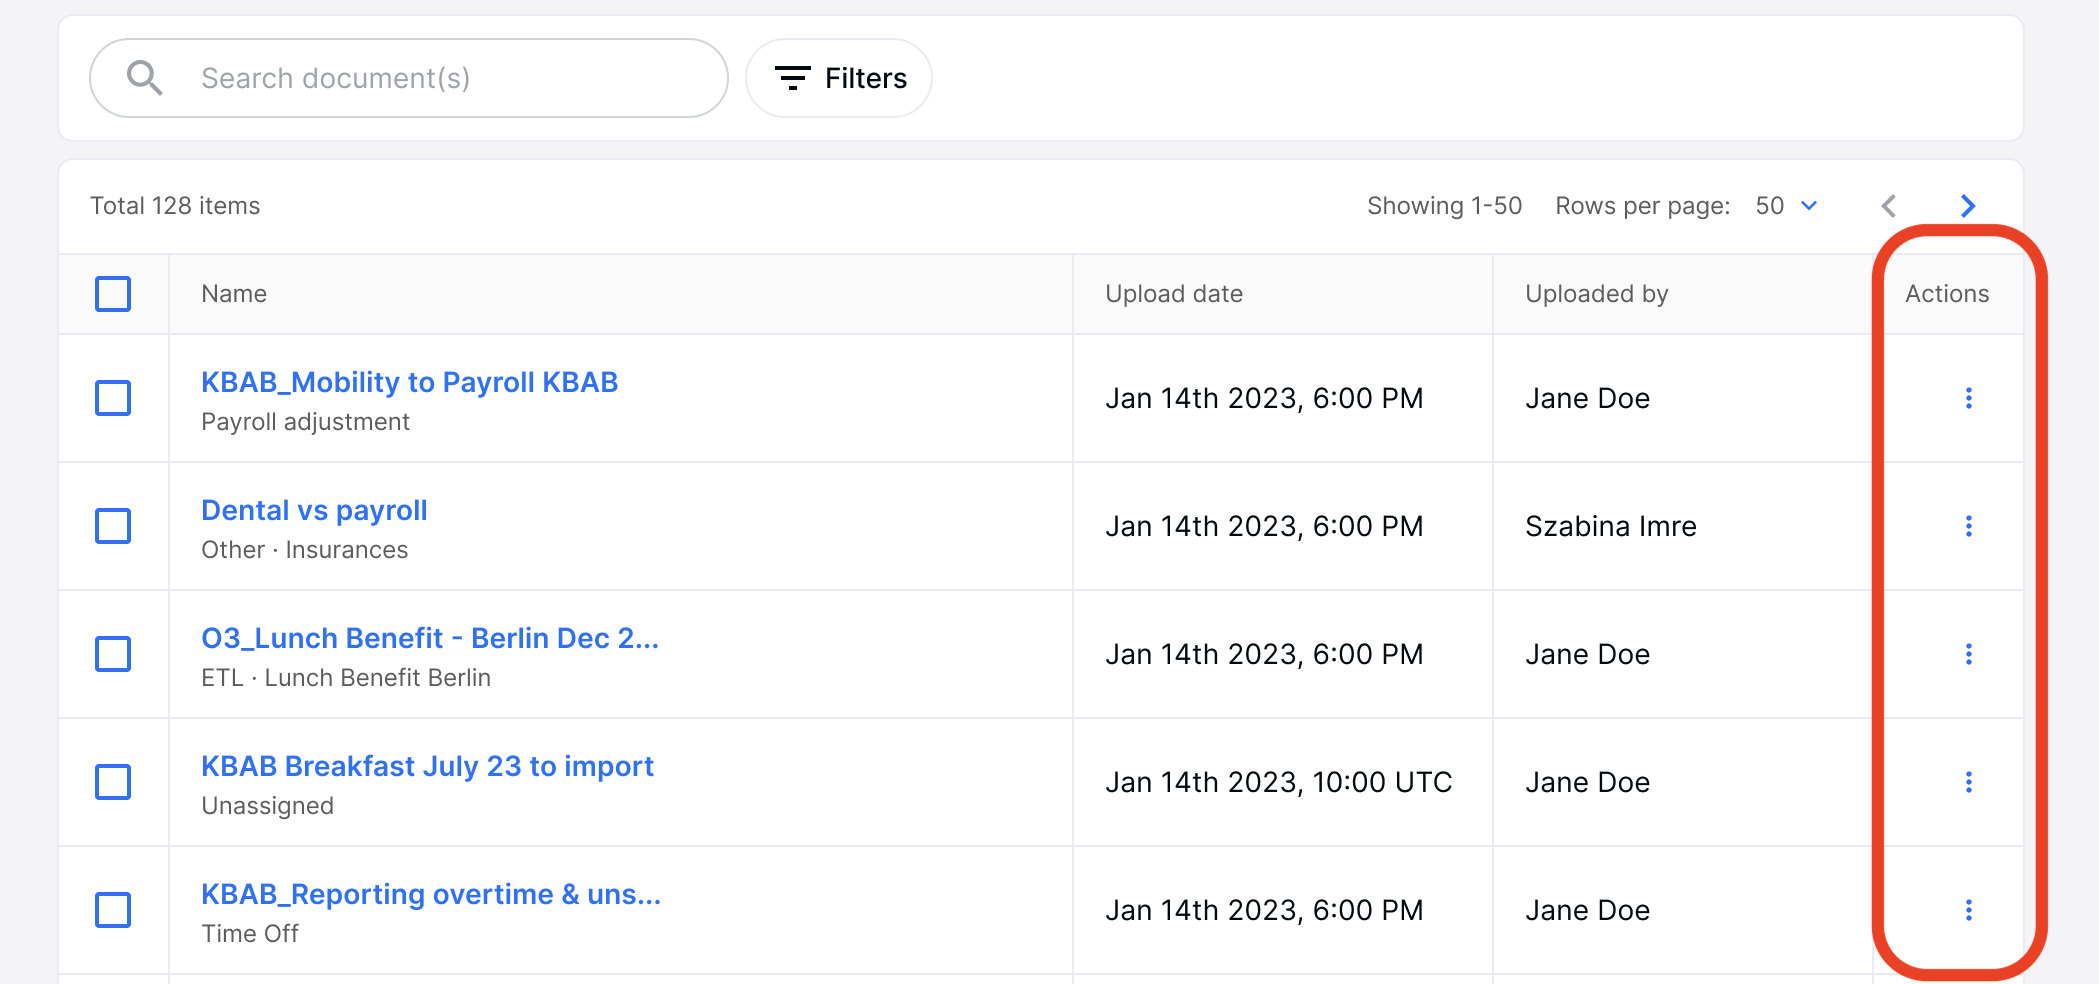This screenshot has width=2099, height=984.
Task: Go to next page of documents
Action: (1967, 206)
